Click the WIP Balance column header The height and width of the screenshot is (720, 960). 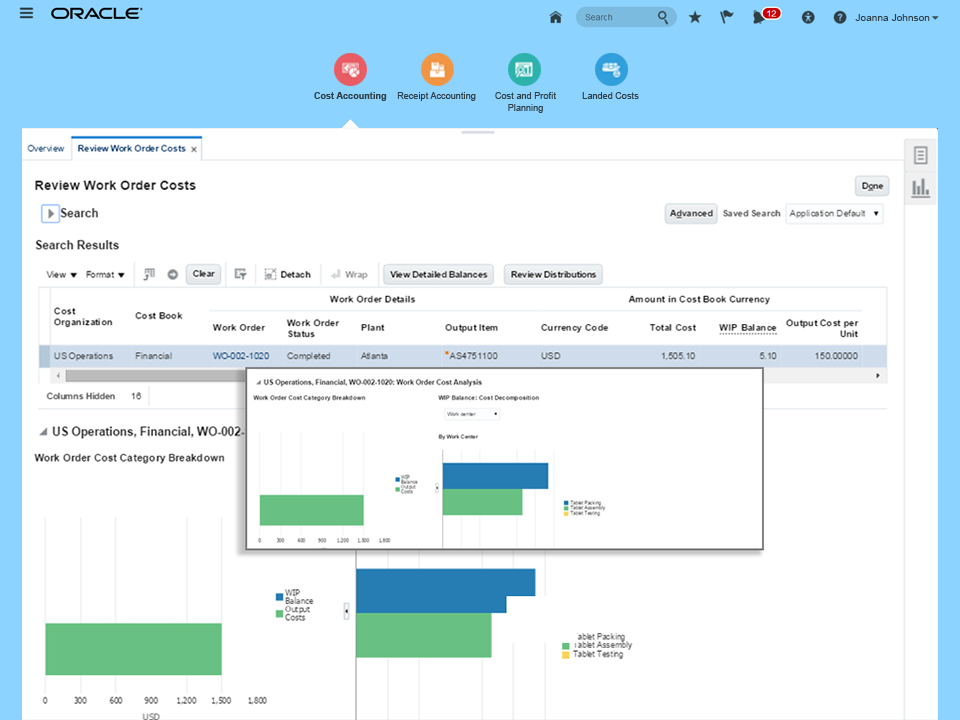click(x=747, y=328)
